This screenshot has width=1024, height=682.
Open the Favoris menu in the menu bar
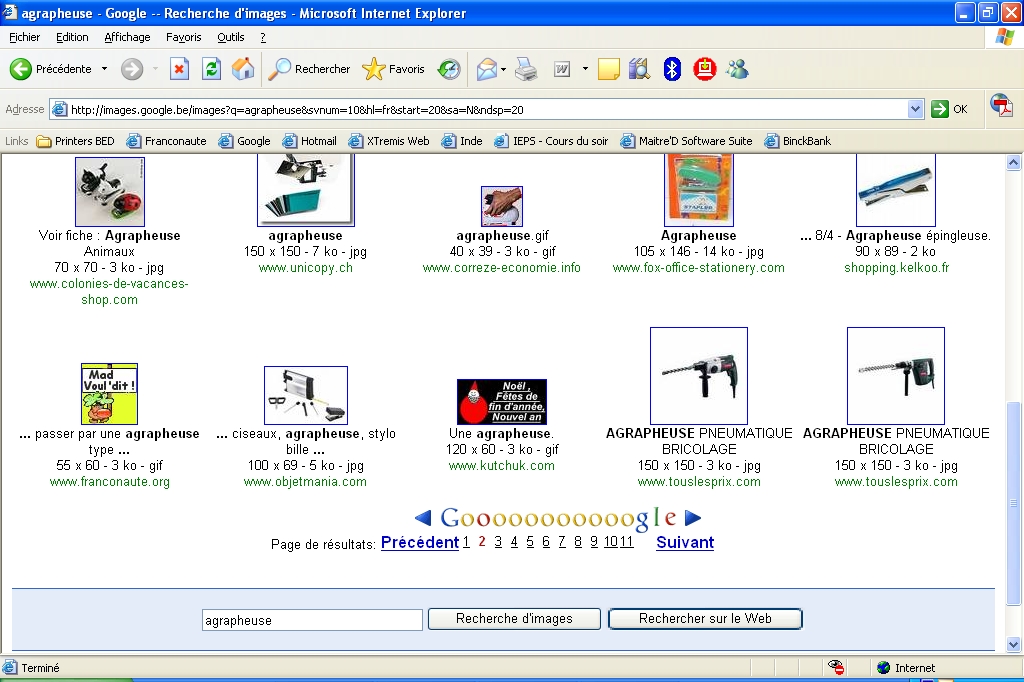184,37
